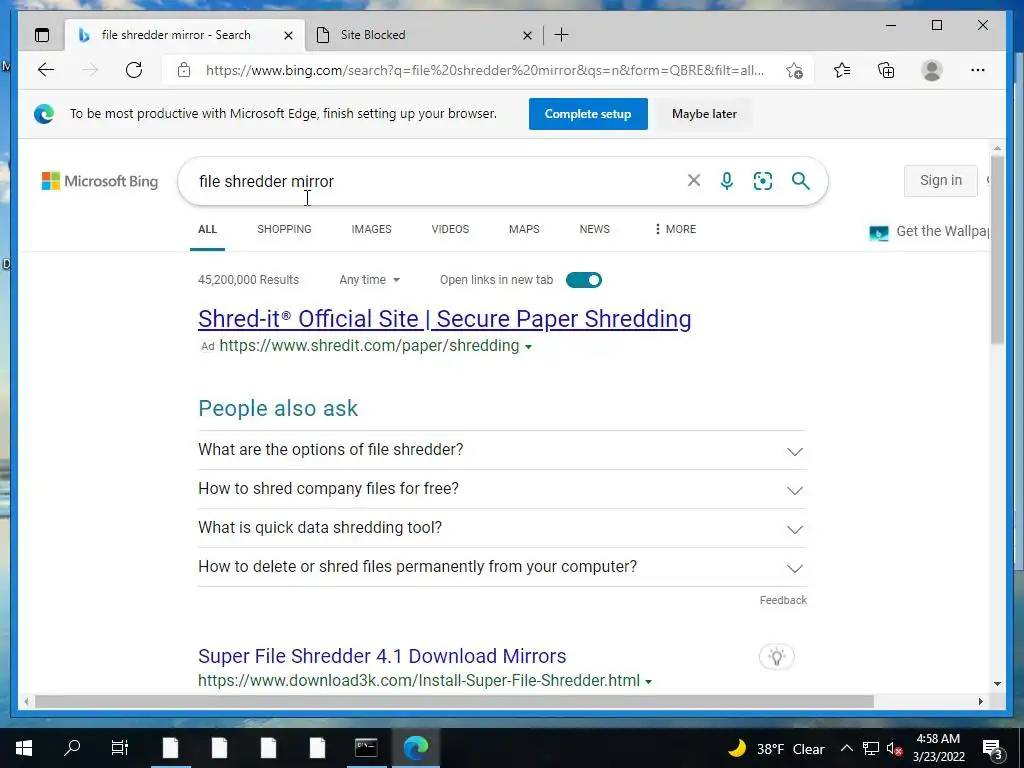
Task: Show hidden tray icons chevron
Action: pos(846,748)
